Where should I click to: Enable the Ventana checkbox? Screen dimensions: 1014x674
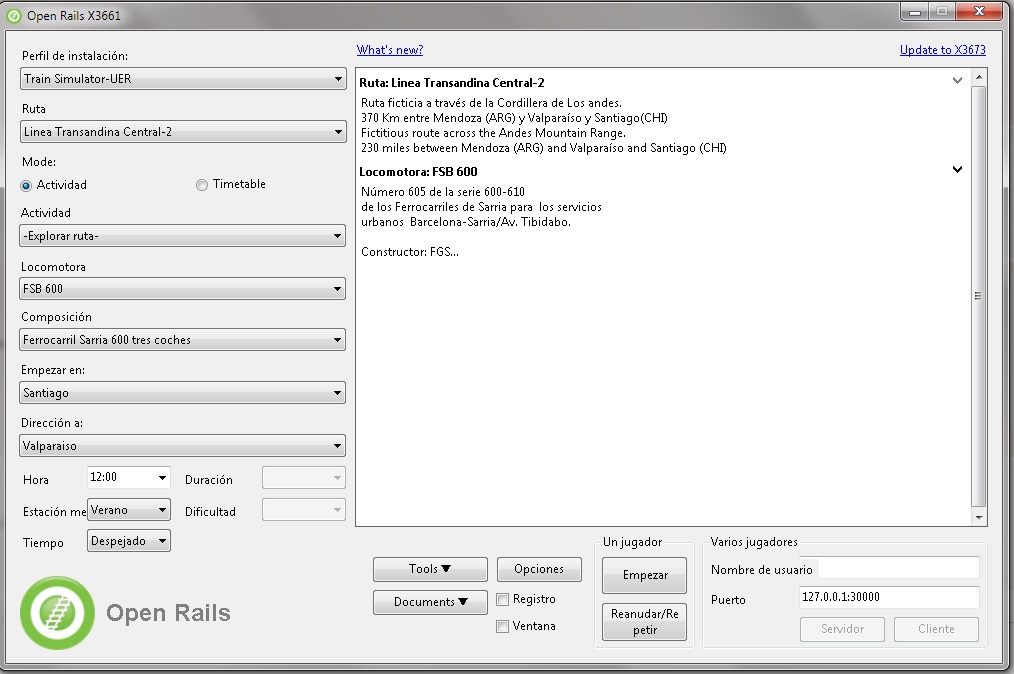pyautogui.click(x=503, y=627)
